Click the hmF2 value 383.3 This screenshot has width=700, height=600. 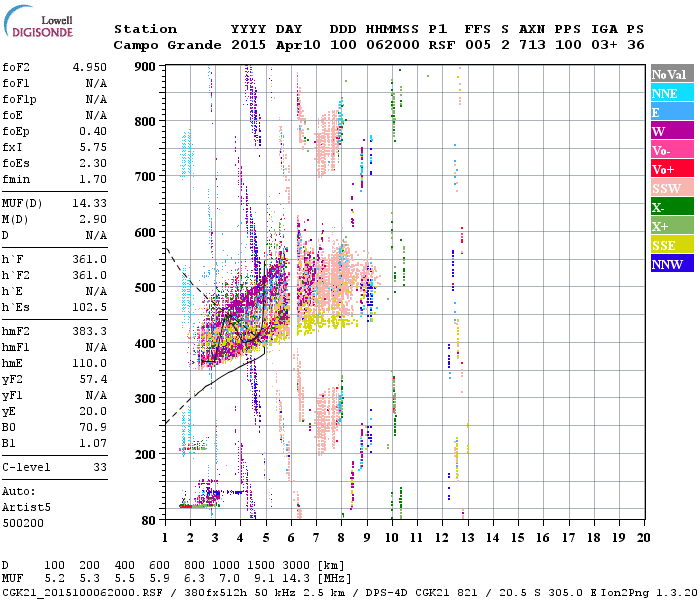[90, 331]
